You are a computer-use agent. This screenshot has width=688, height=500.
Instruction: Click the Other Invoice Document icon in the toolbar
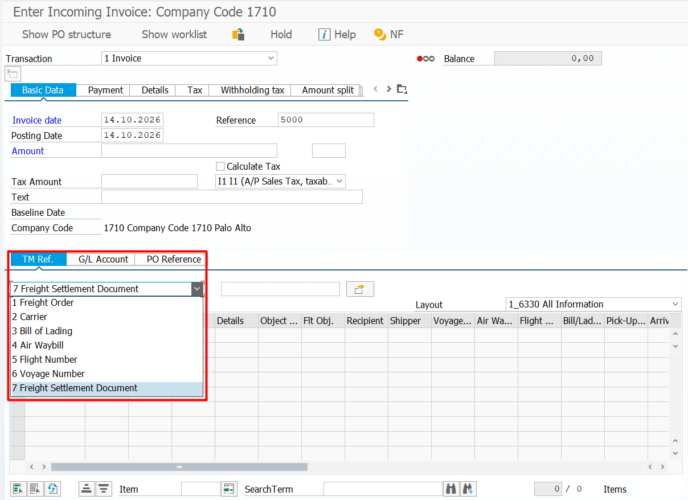(x=238, y=34)
